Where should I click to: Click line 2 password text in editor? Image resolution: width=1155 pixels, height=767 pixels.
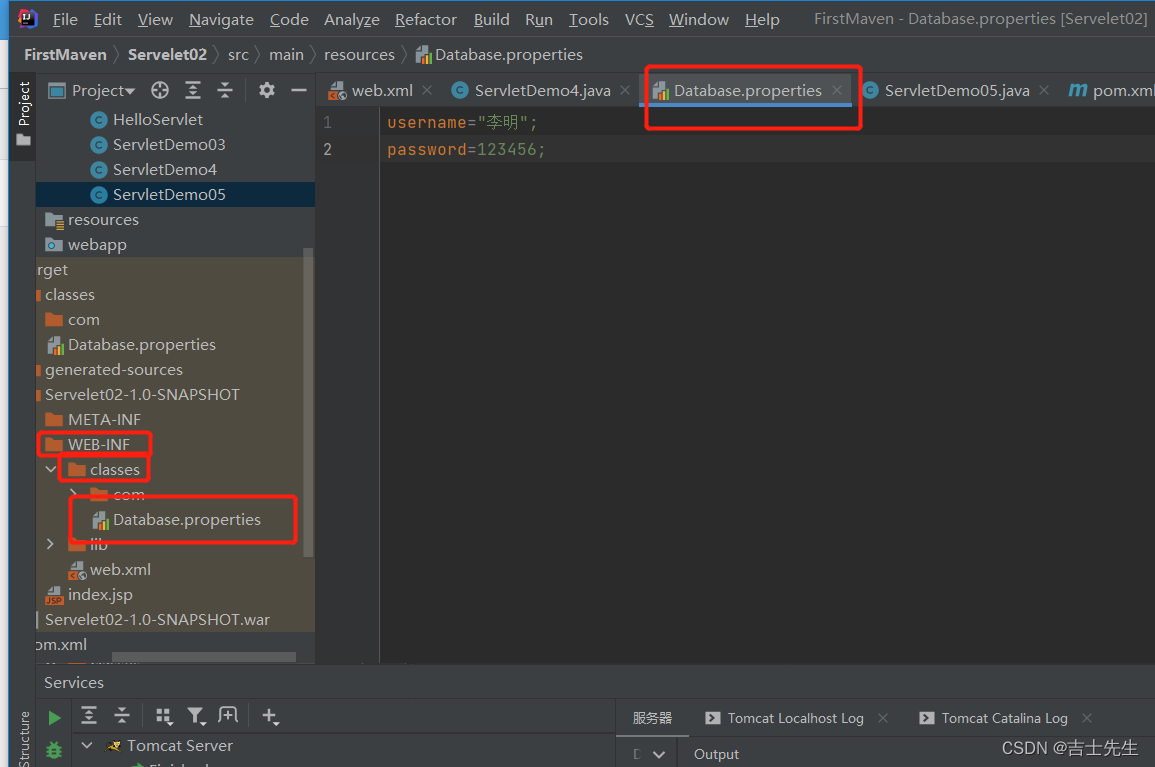pyautogui.click(x=466, y=150)
